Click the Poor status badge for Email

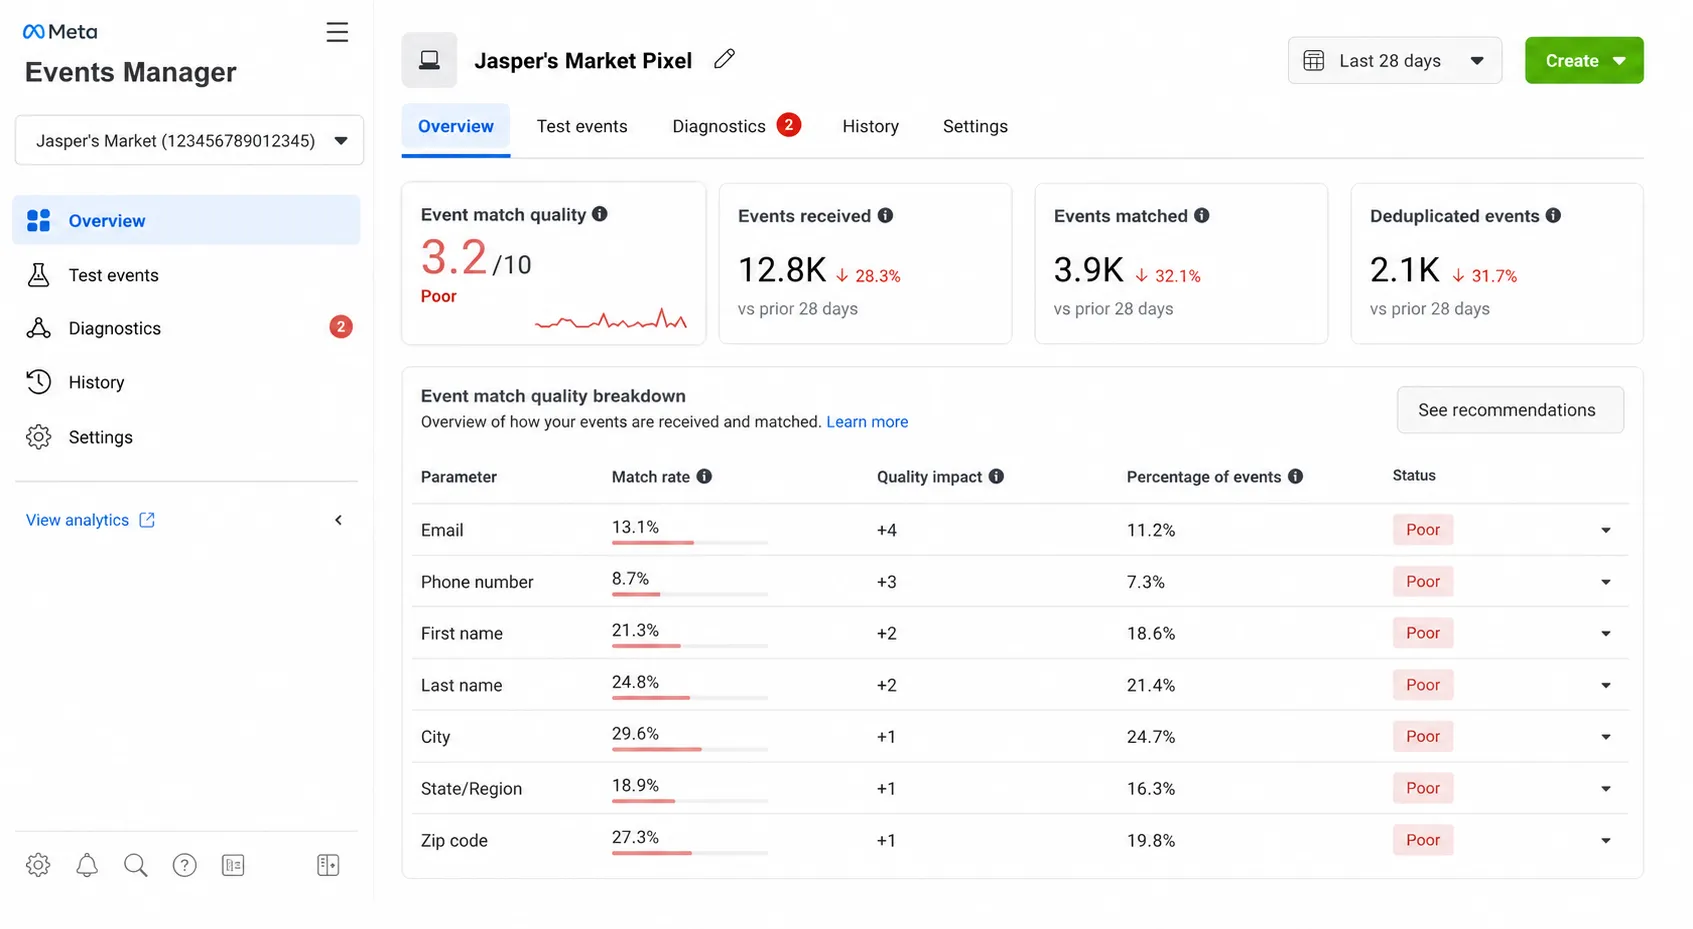tap(1423, 530)
